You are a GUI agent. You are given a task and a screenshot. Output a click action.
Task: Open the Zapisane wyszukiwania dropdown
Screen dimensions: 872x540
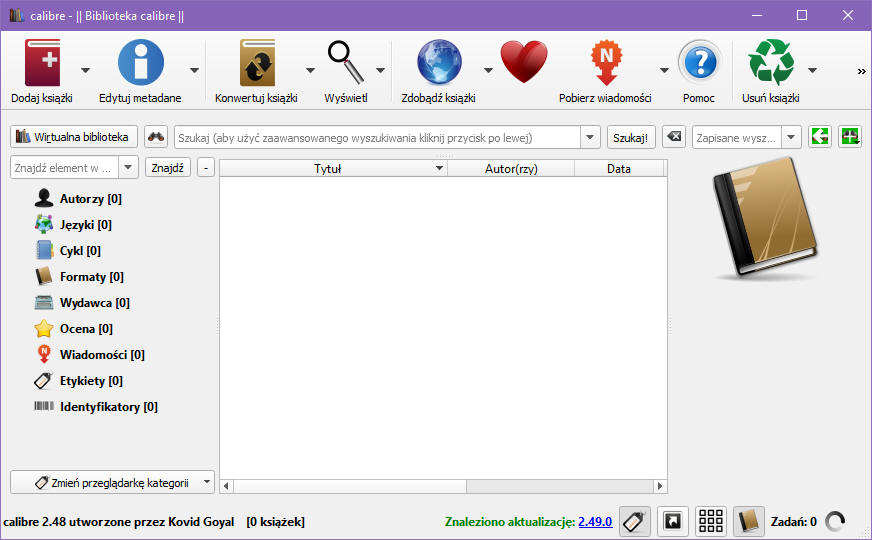pyautogui.click(x=791, y=137)
